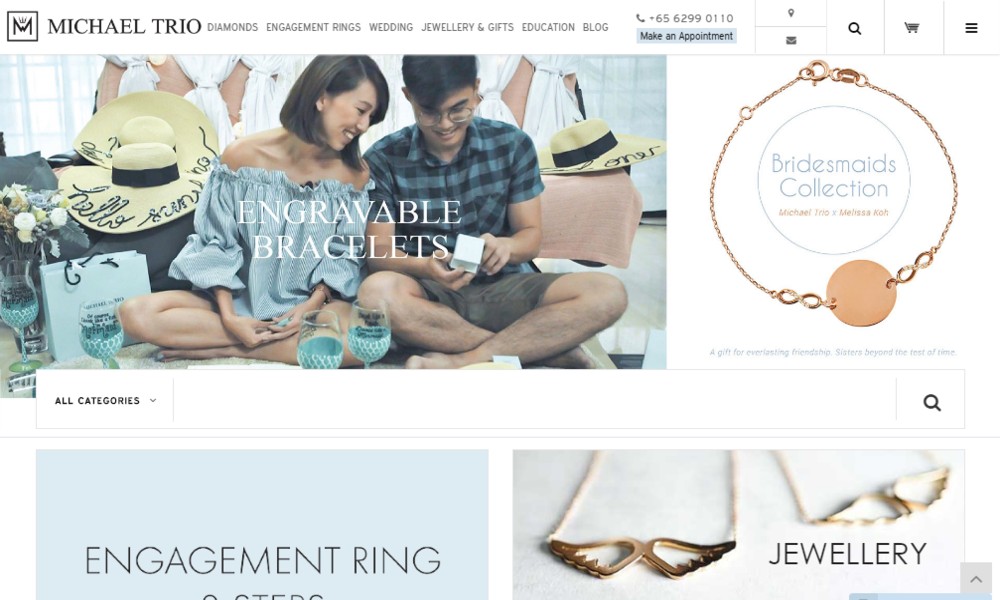Open the Bridesmaids Collection bracelet banner
This screenshot has height=600, width=1000.
[x=833, y=212]
